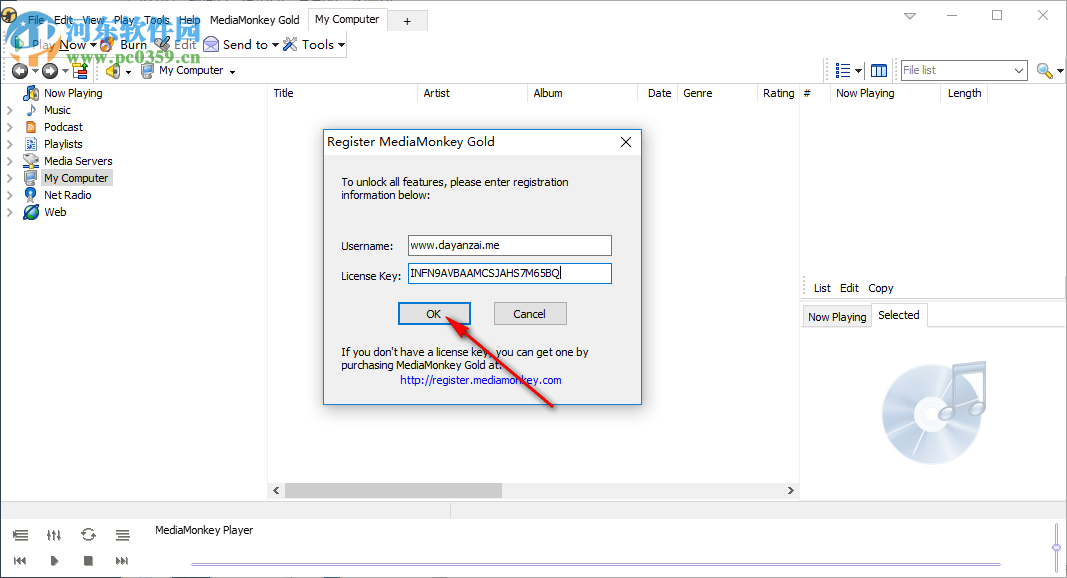Screen dimensions: 1067x578
Task: Select the Web tree node
Action: (55, 212)
